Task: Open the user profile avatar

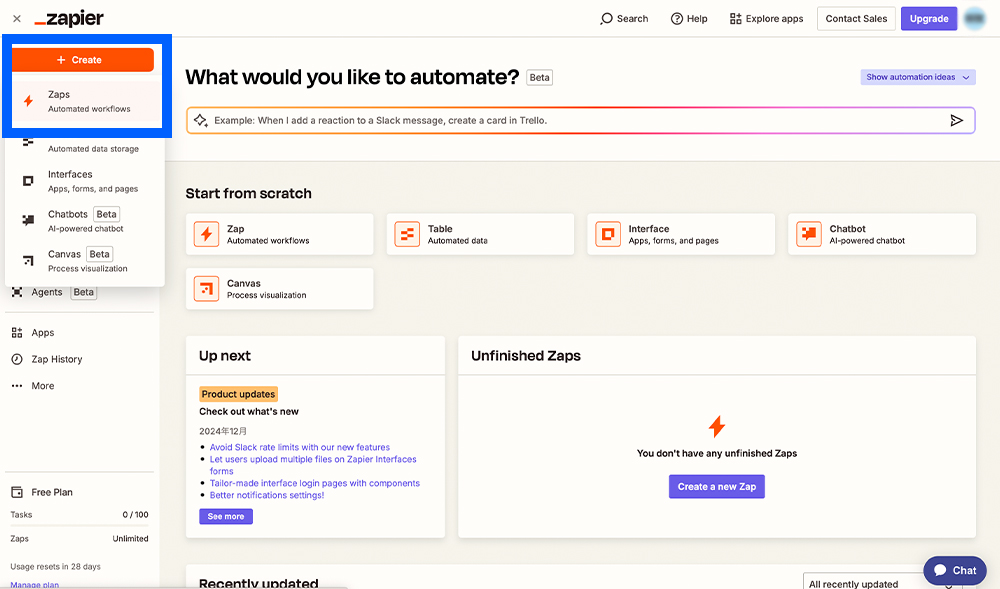Action: click(x=974, y=18)
